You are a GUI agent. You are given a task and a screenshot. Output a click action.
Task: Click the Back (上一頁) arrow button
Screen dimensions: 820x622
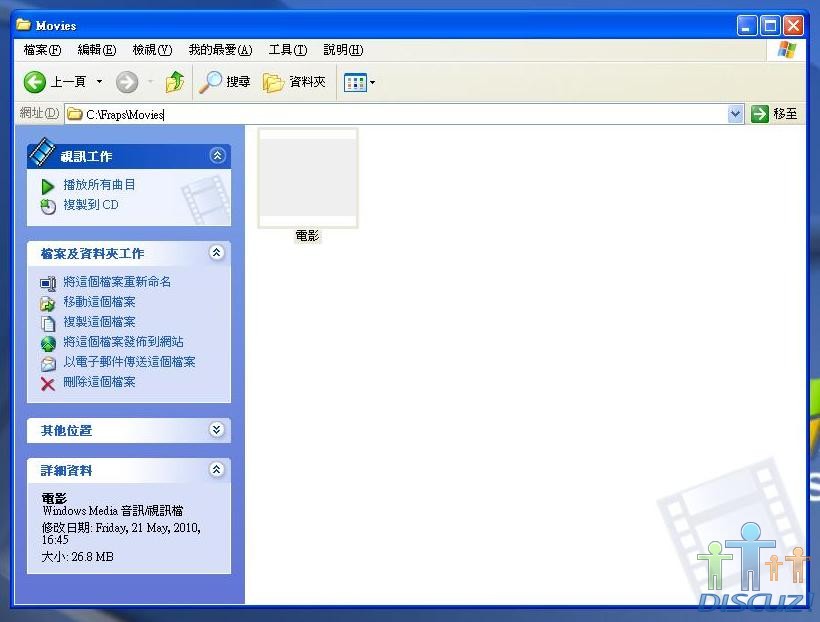[x=35, y=82]
